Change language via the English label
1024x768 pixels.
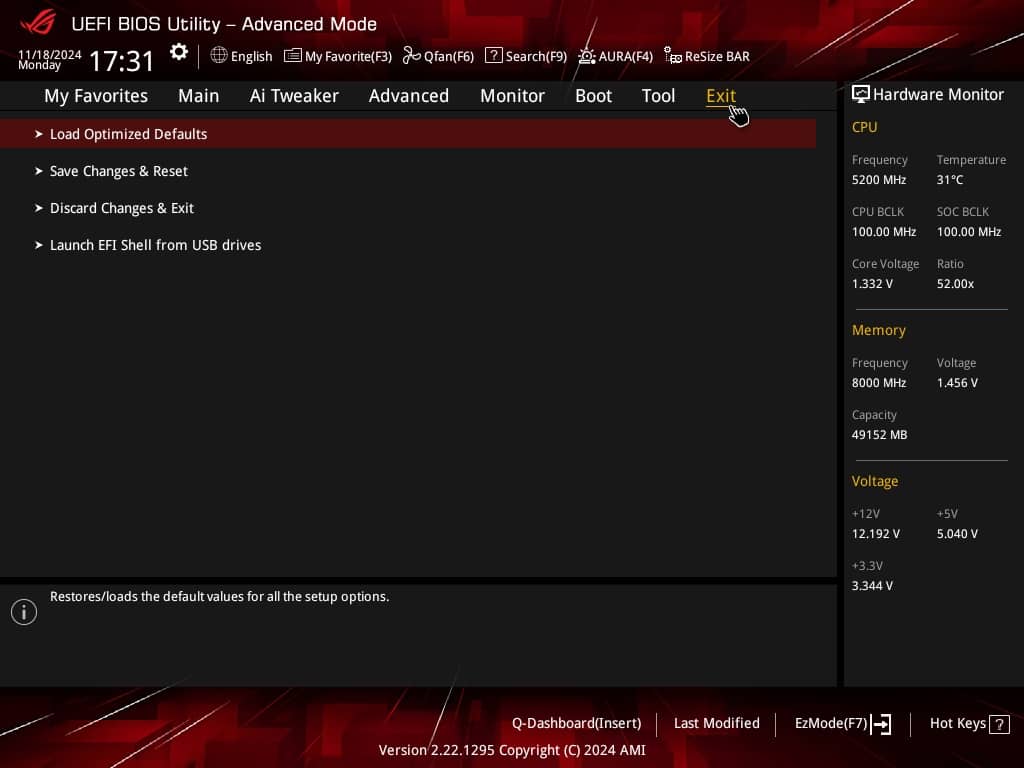[251, 57]
